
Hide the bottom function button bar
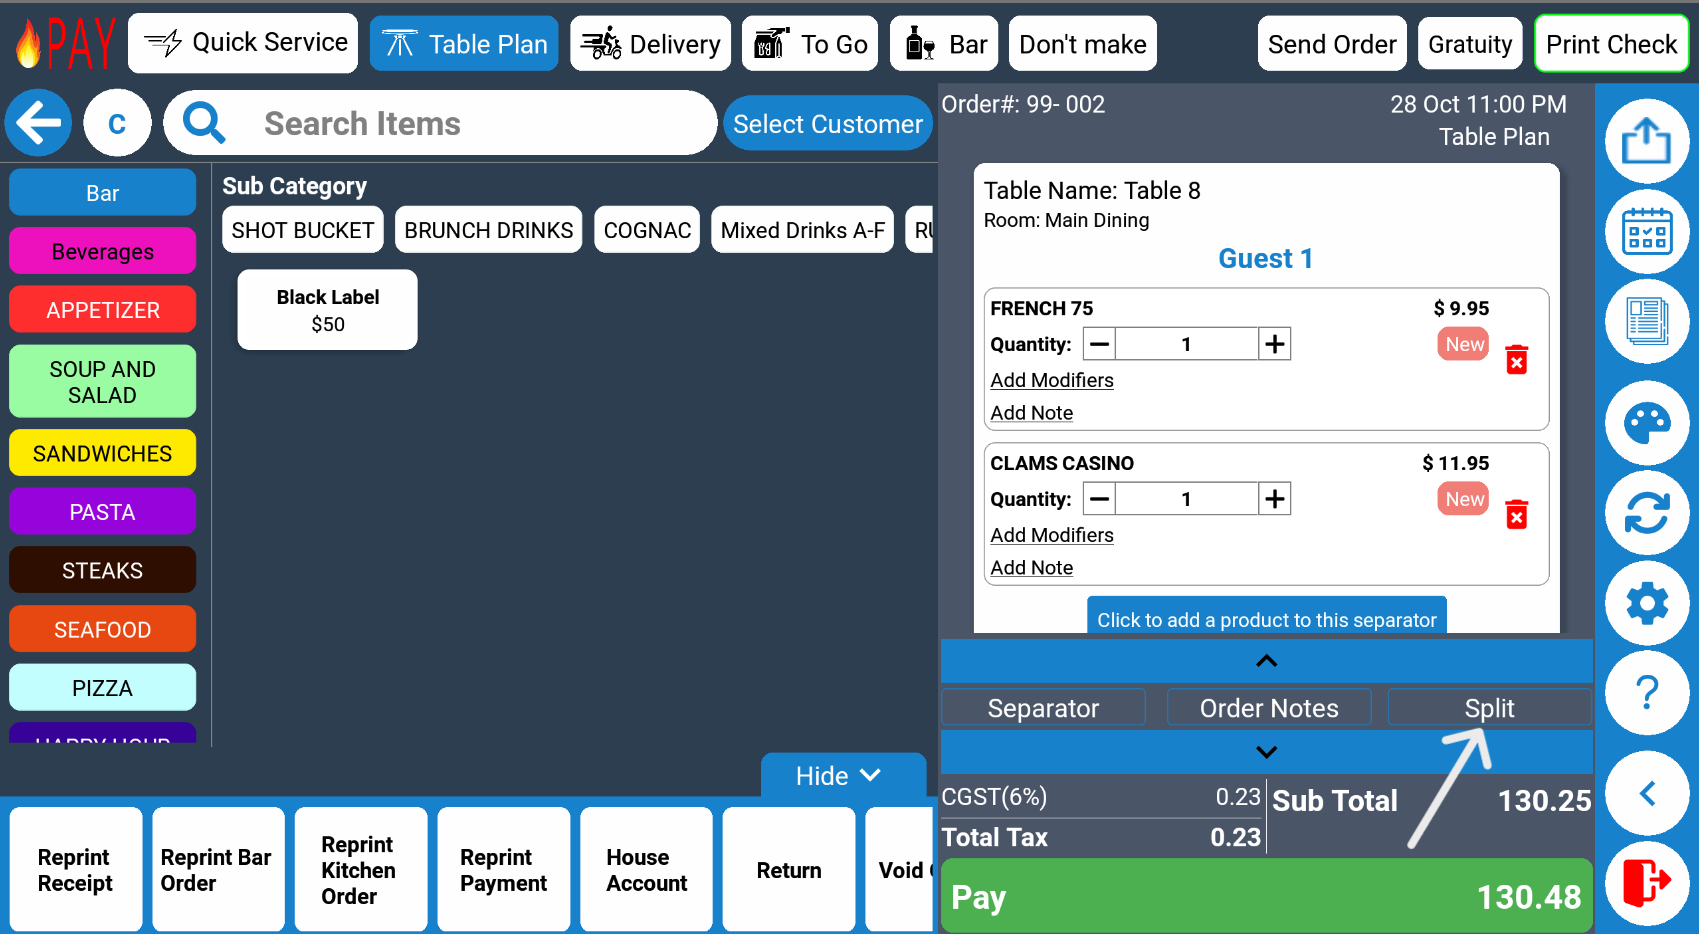tap(838, 776)
